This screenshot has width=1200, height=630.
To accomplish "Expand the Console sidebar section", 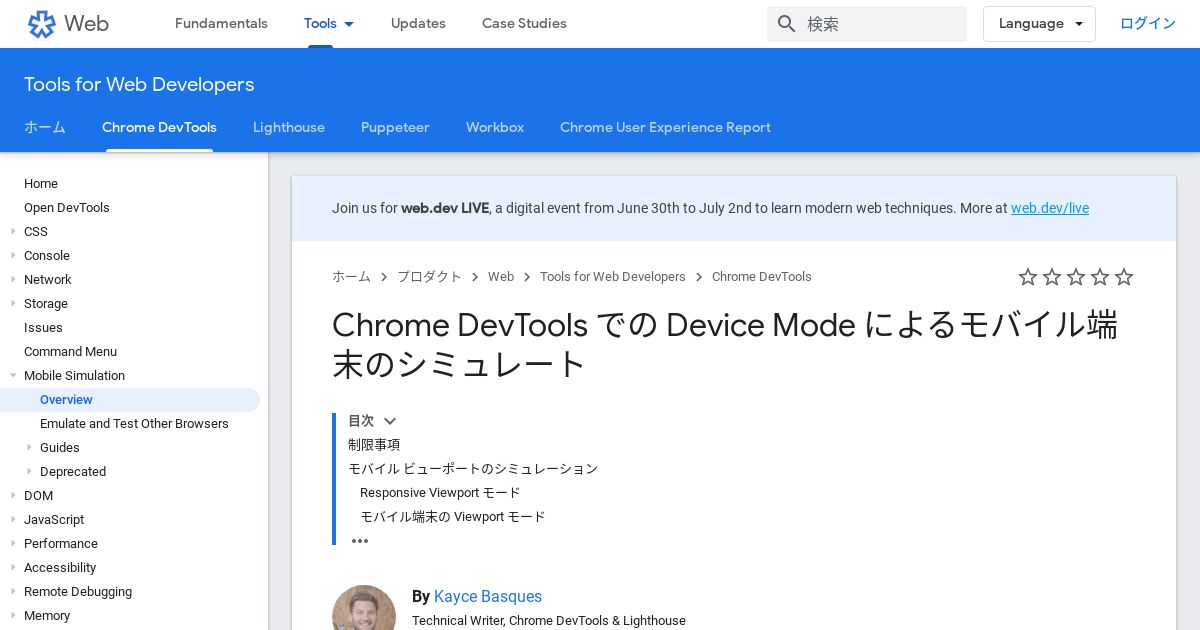I will tap(14, 256).
